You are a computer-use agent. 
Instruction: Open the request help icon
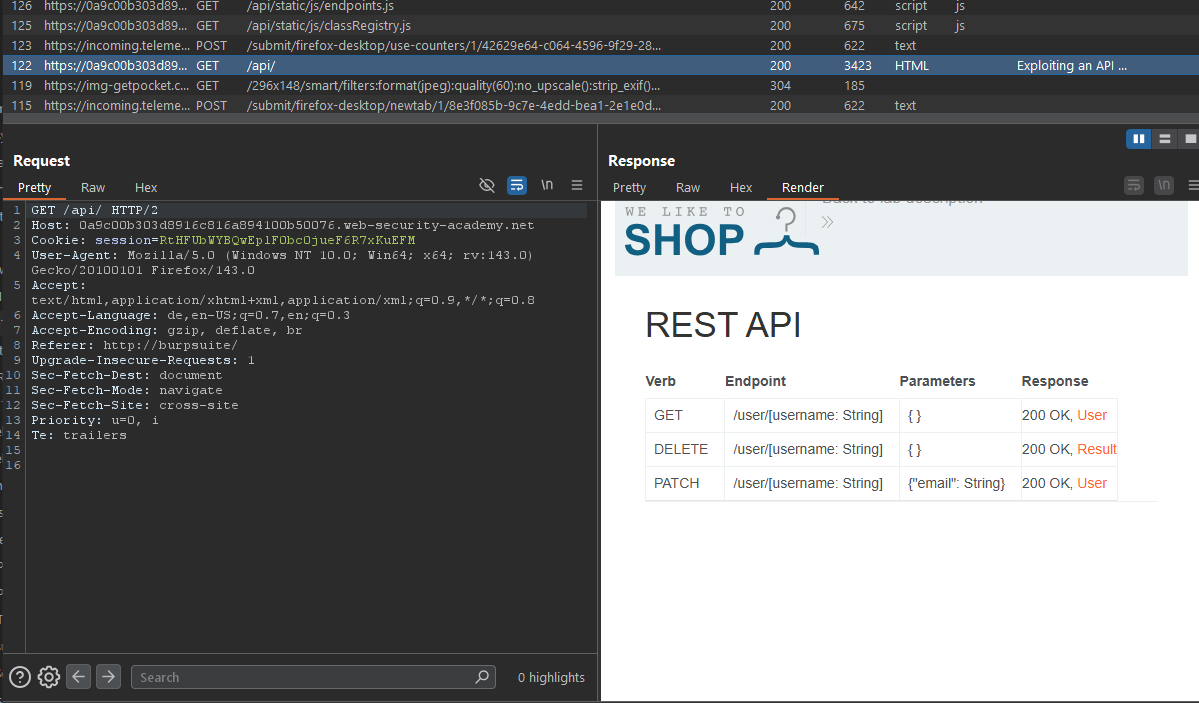19,677
